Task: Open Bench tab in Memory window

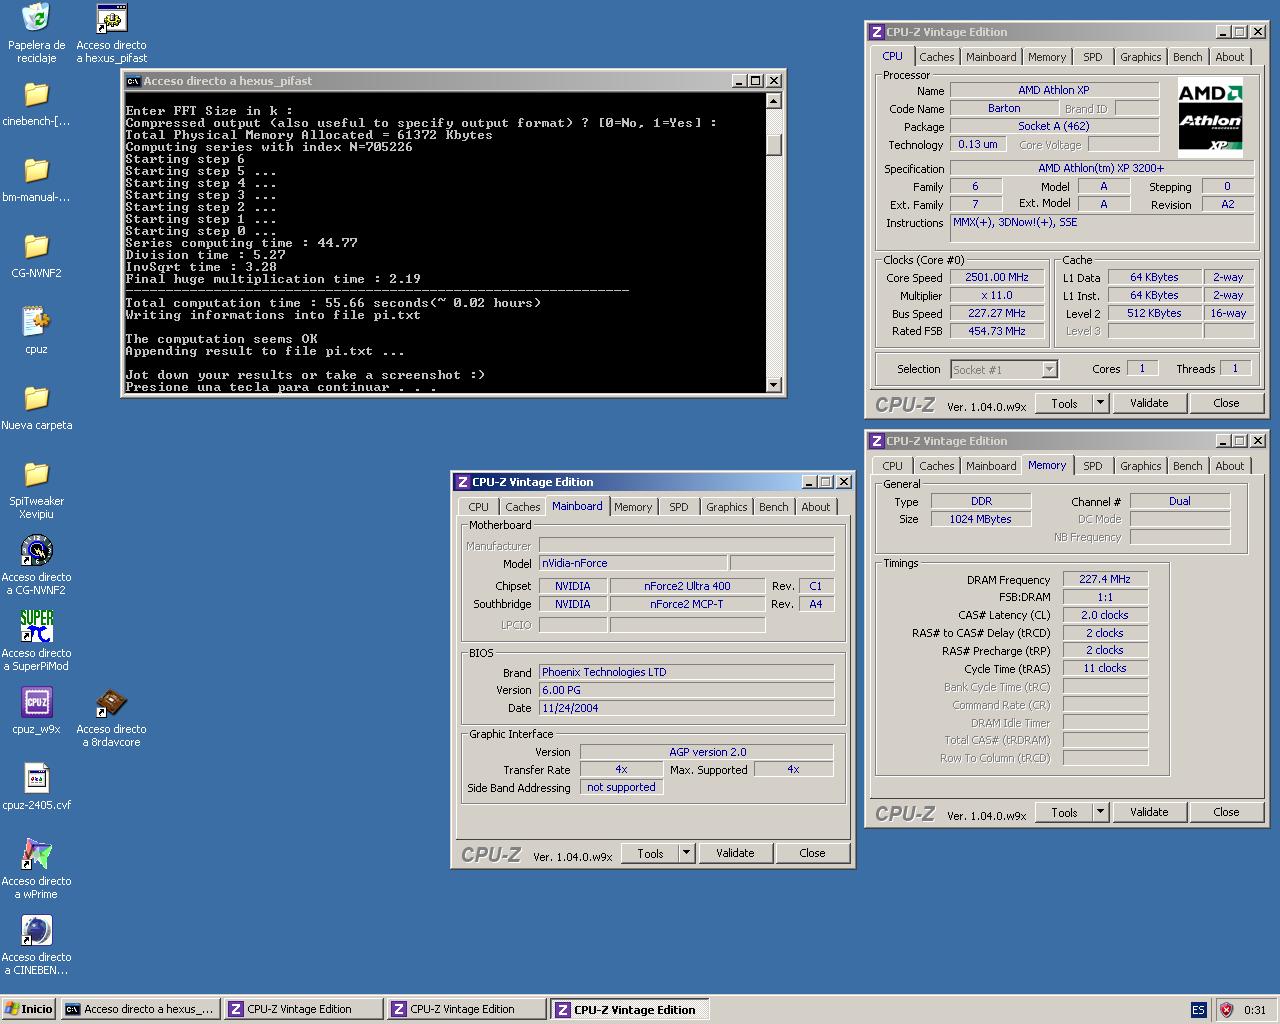Action: pyautogui.click(x=1188, y=466)
